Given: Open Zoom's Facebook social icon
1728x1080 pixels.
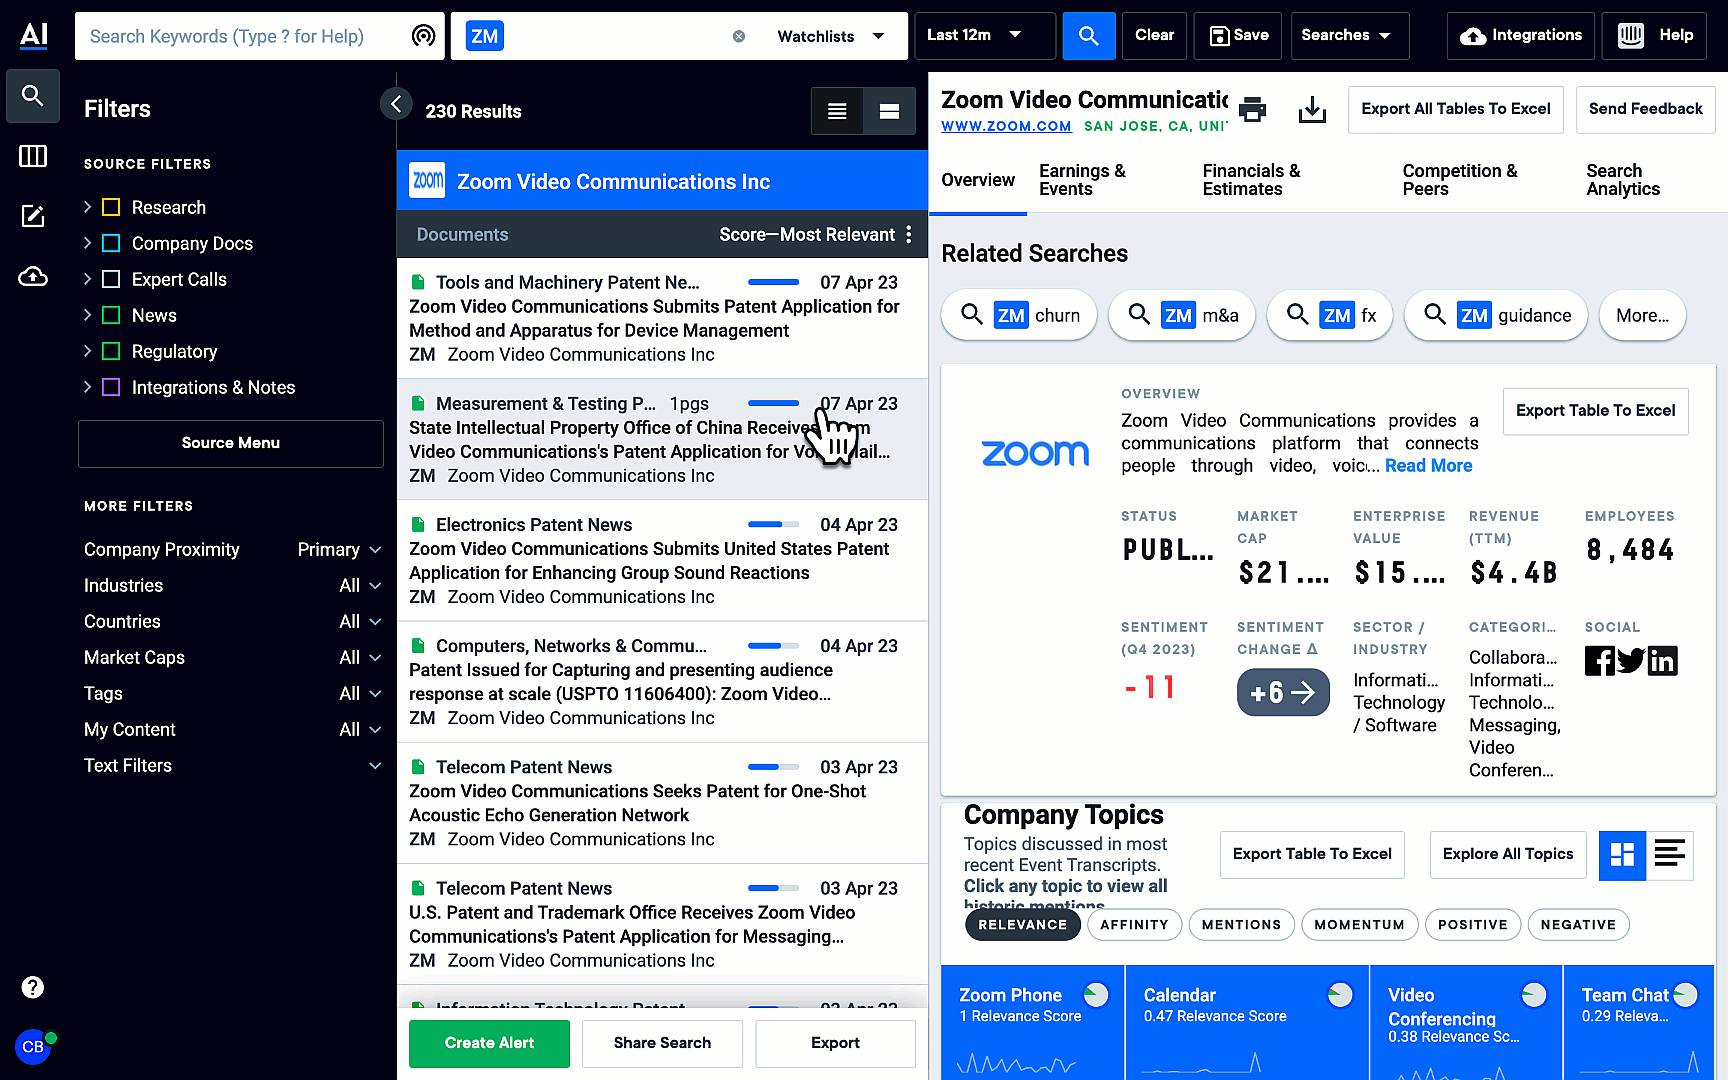Looking at the screenshot, I should point(1599,661).
